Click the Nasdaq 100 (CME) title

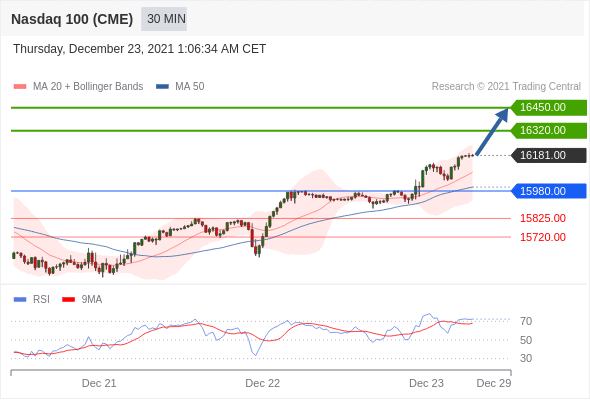pos(72,19)
